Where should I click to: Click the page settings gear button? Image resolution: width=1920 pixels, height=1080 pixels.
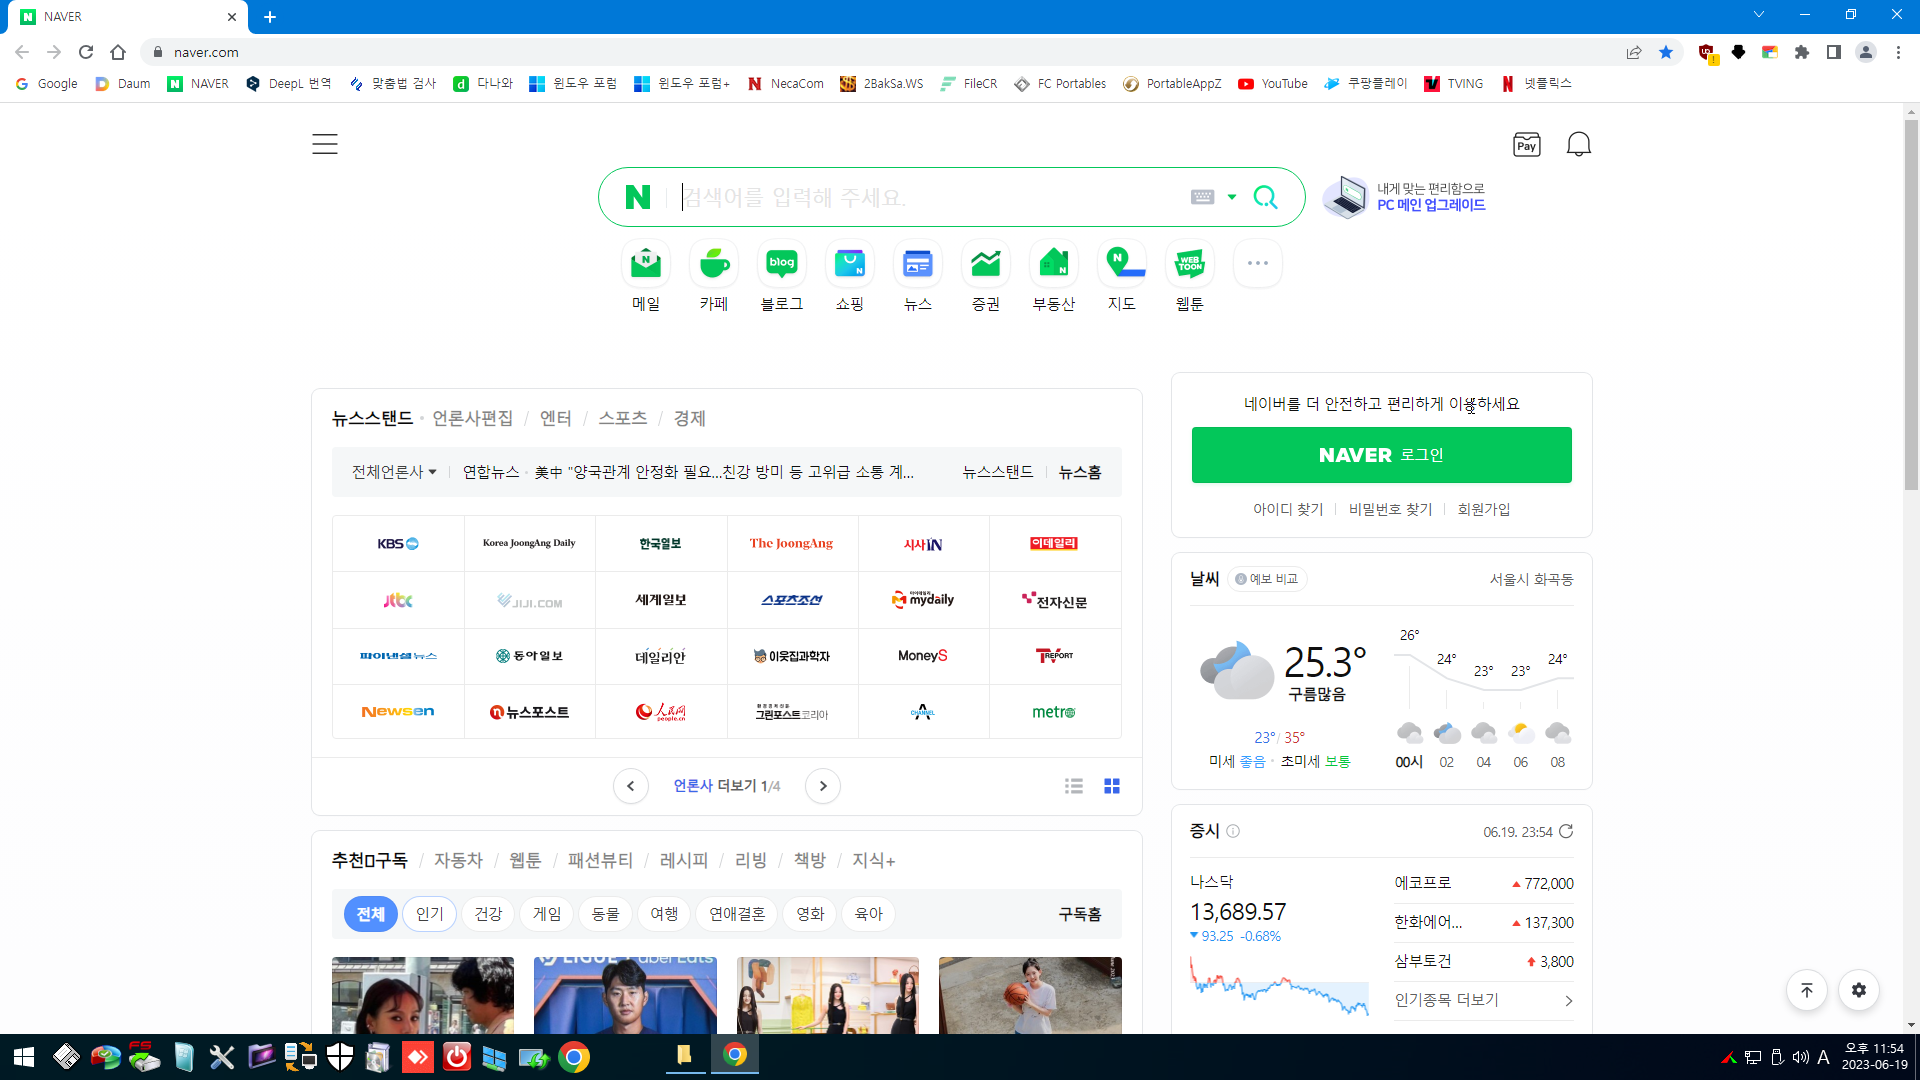click(1859, 990)
